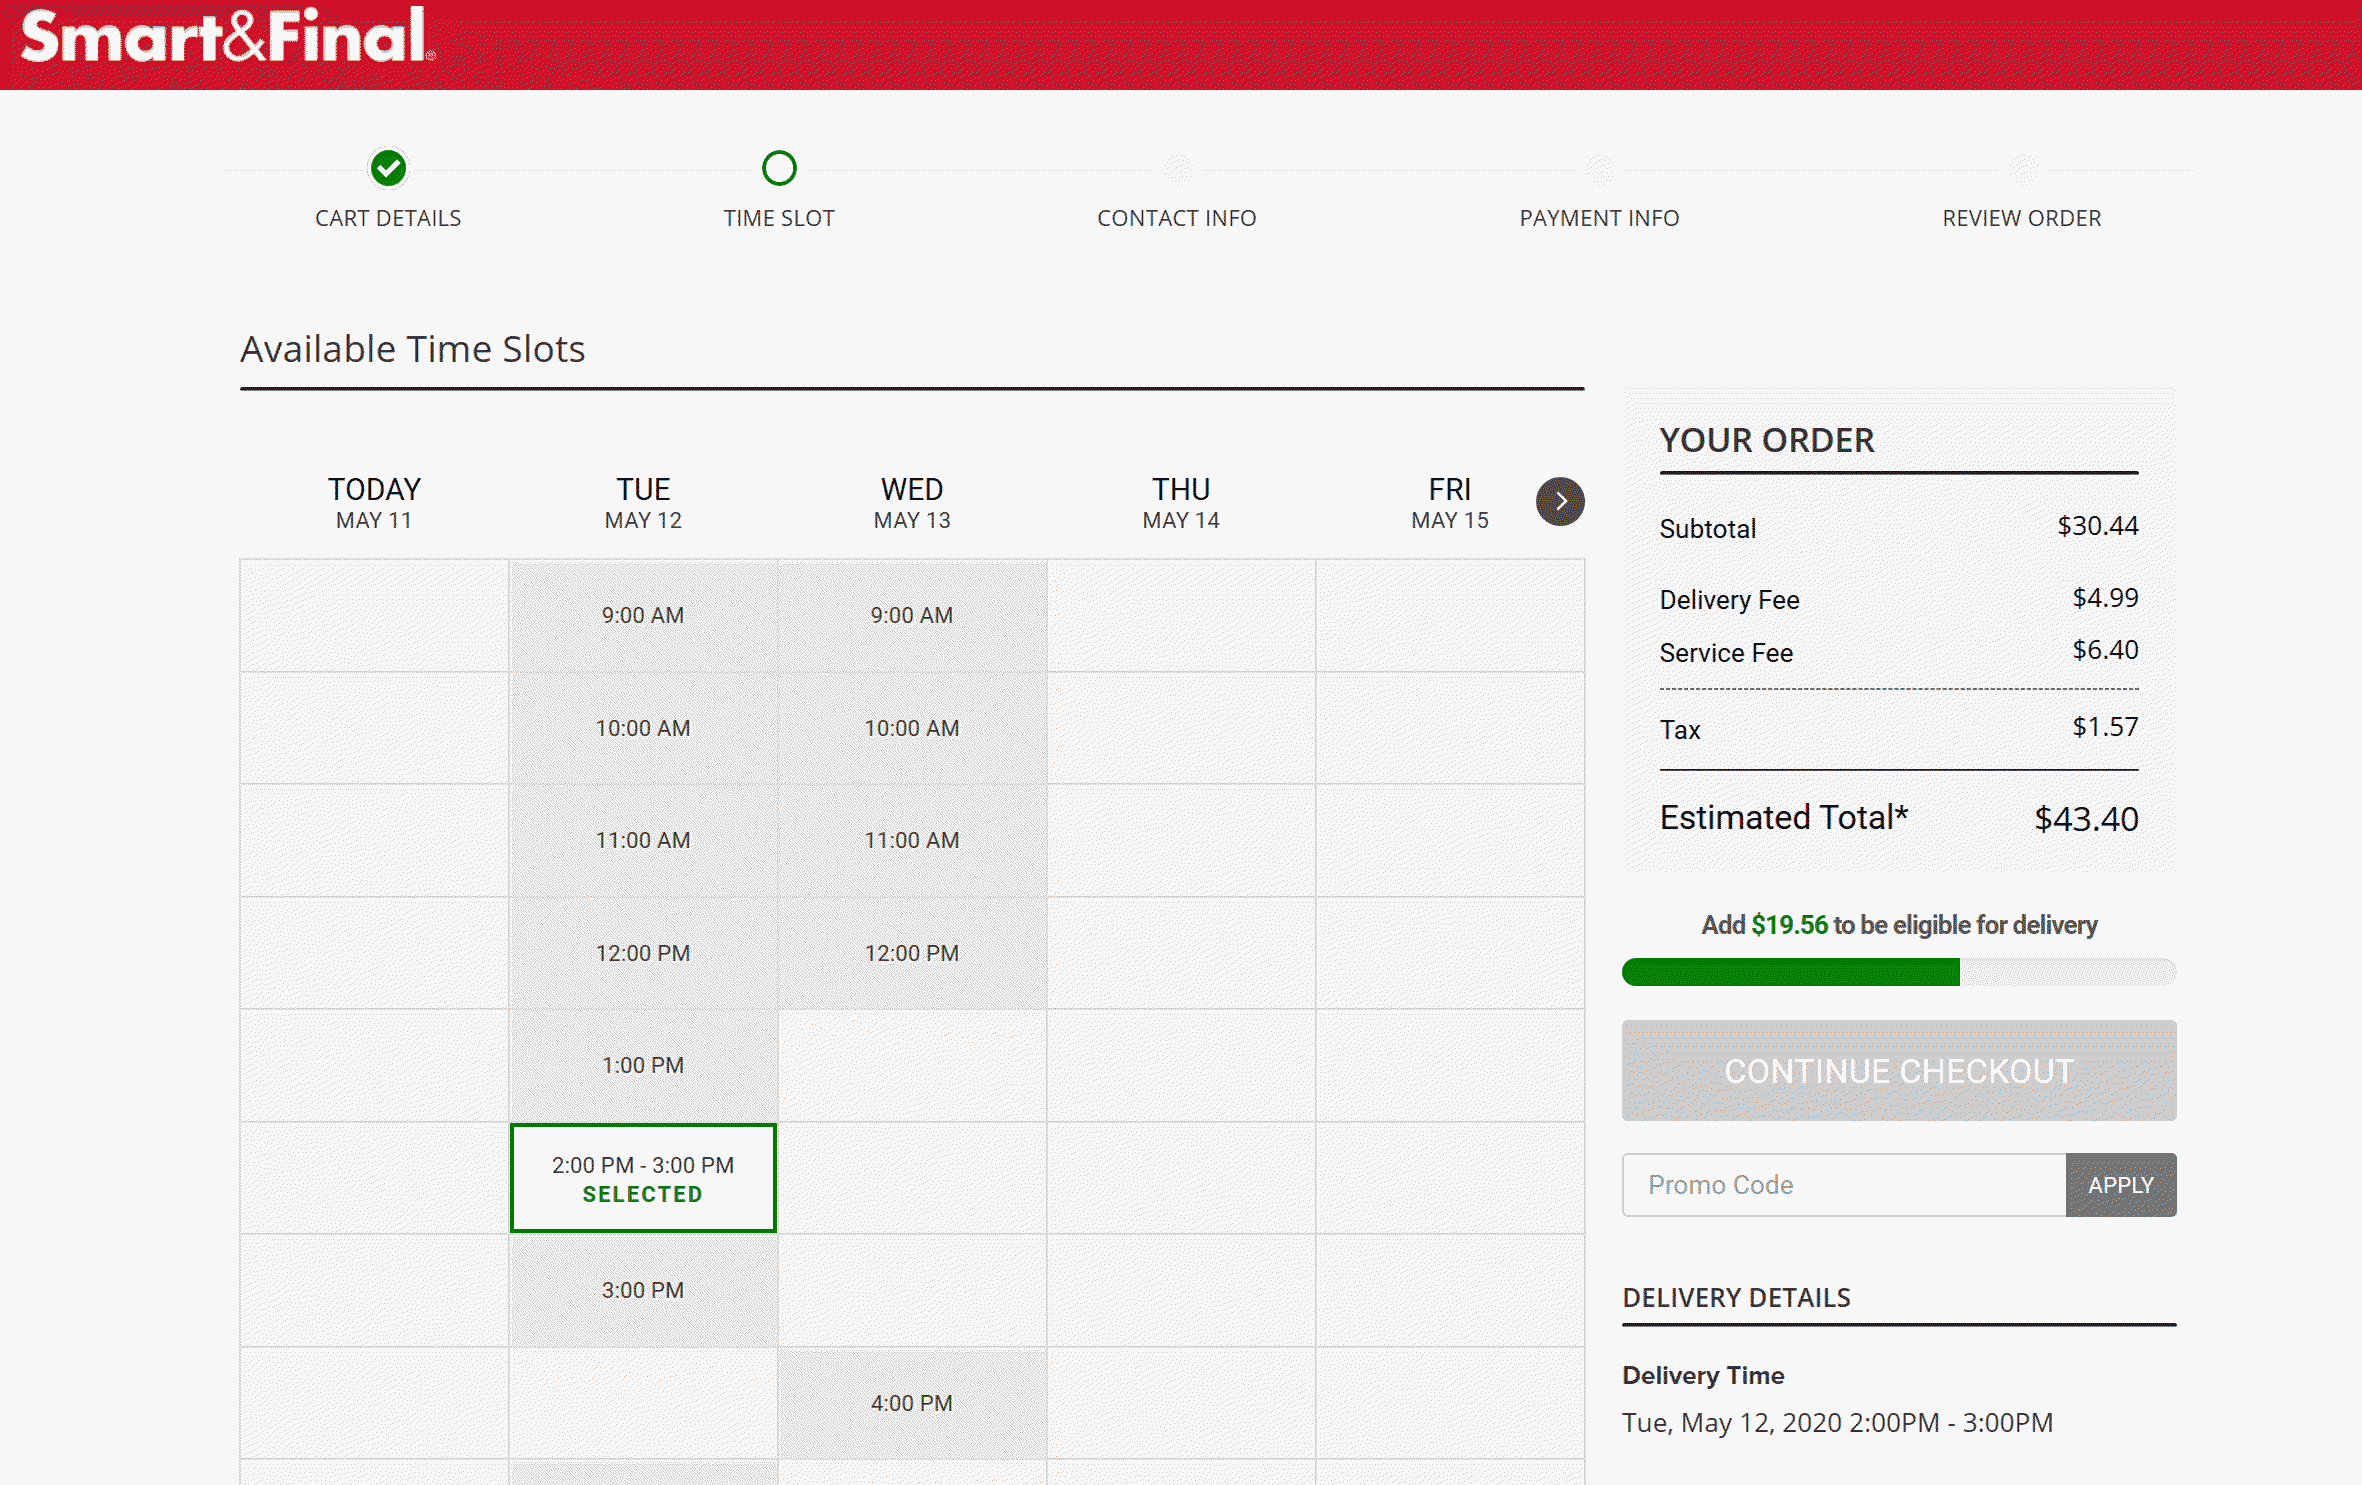The width and height of the screenshot is (2362, 1485).
Task: Pick the Tuesday 1:00 PM slot
Action: coord(643,1065)
